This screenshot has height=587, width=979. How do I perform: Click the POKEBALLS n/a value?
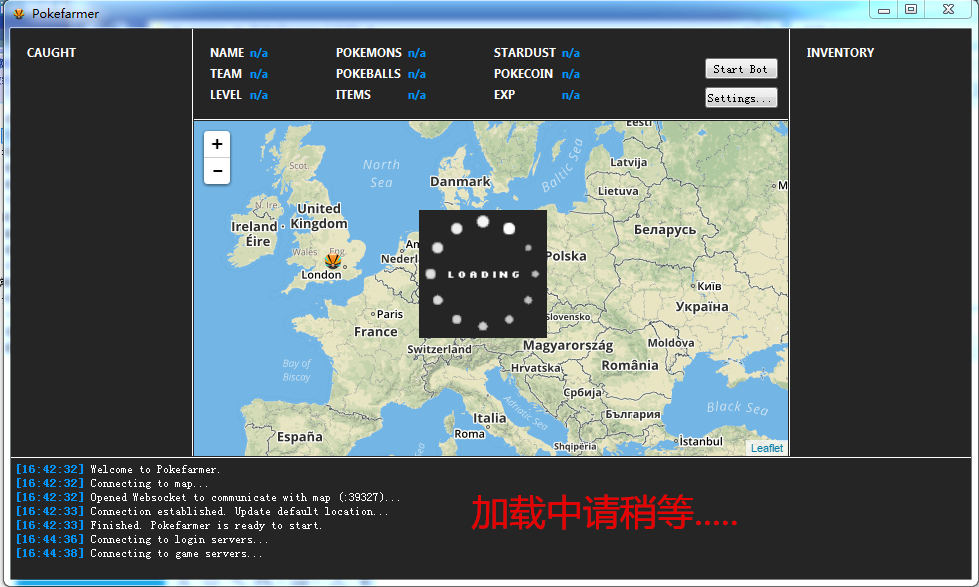(416, 74)
